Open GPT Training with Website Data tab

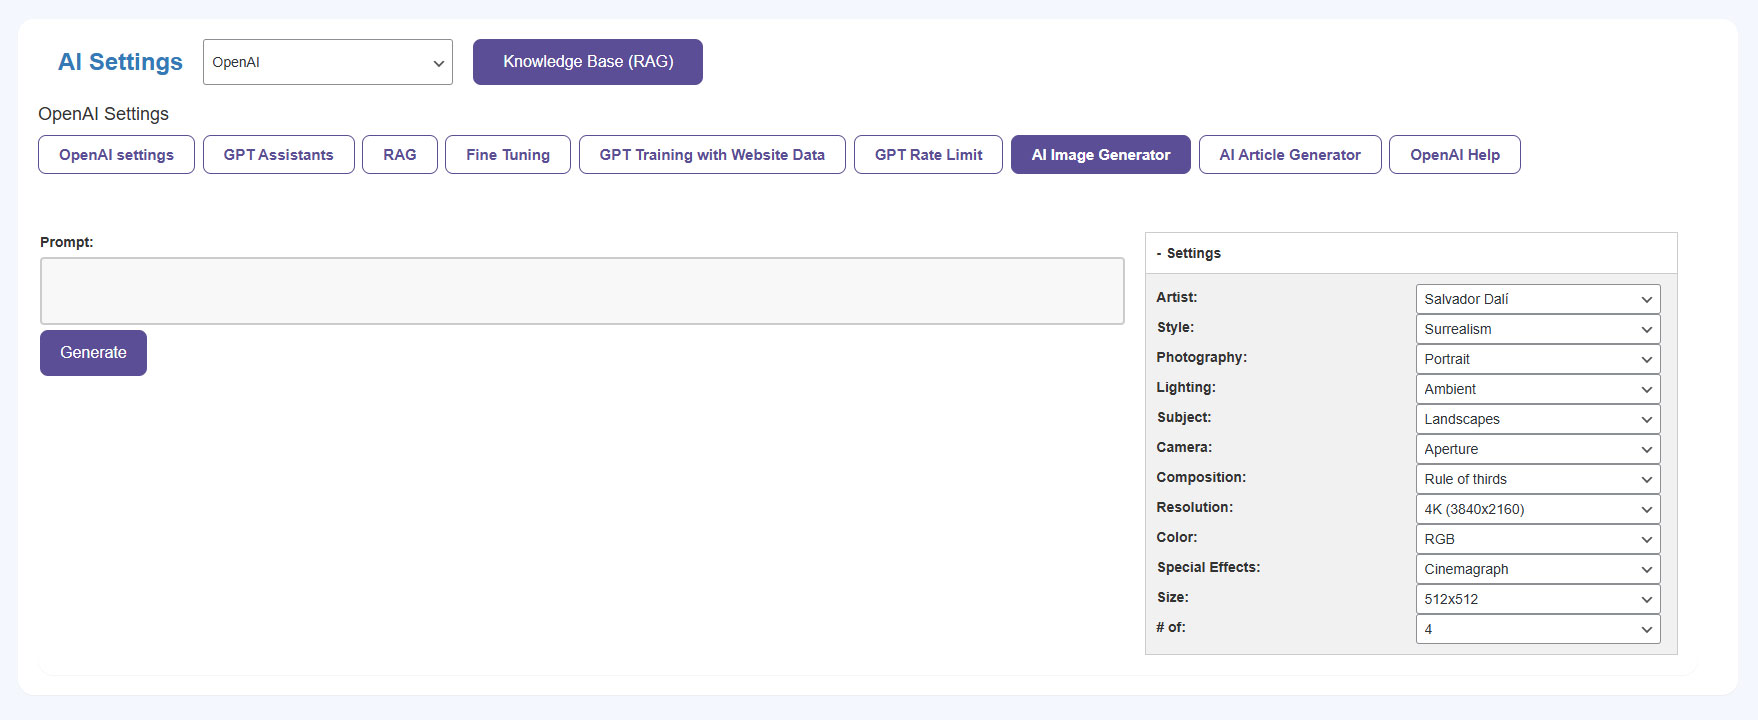(x=711, y=155)
